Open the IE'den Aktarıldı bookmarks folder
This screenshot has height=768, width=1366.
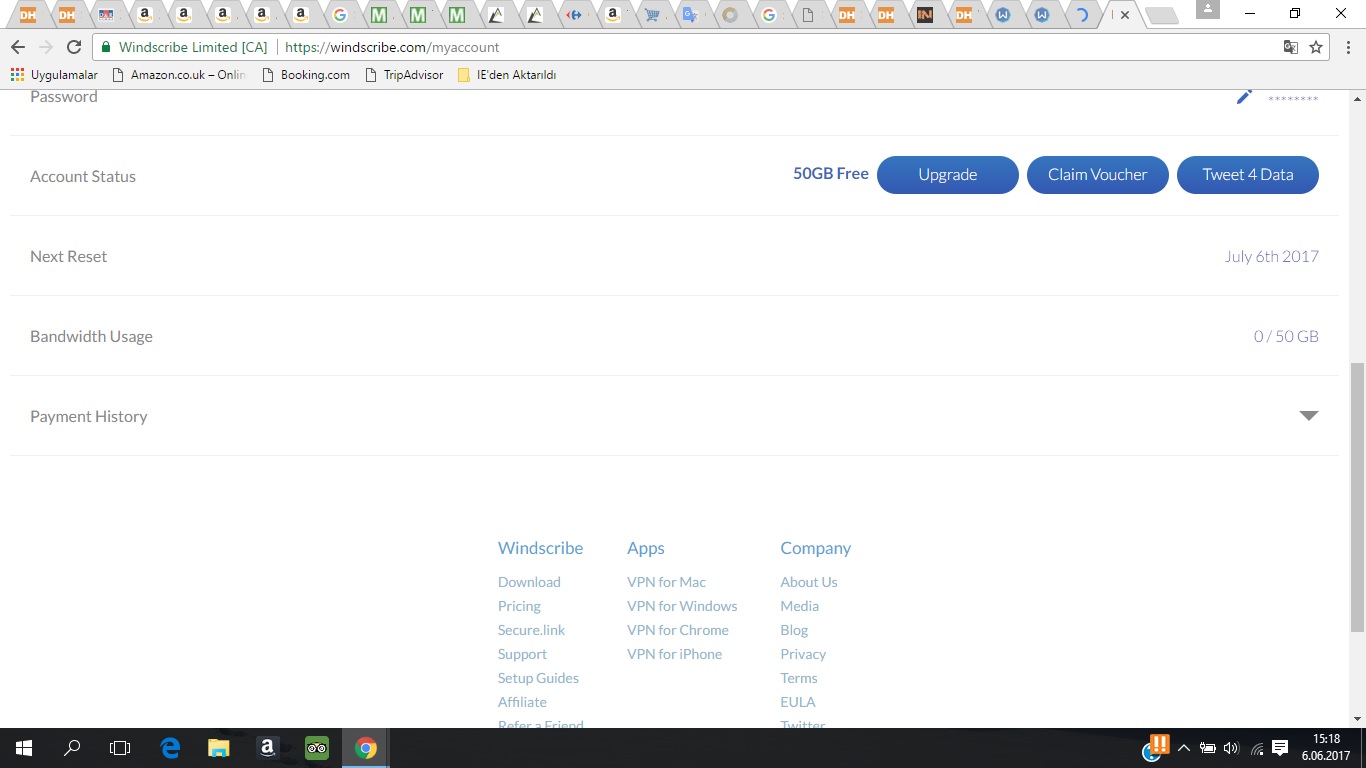pyautogui.click(x=507, y=75)
